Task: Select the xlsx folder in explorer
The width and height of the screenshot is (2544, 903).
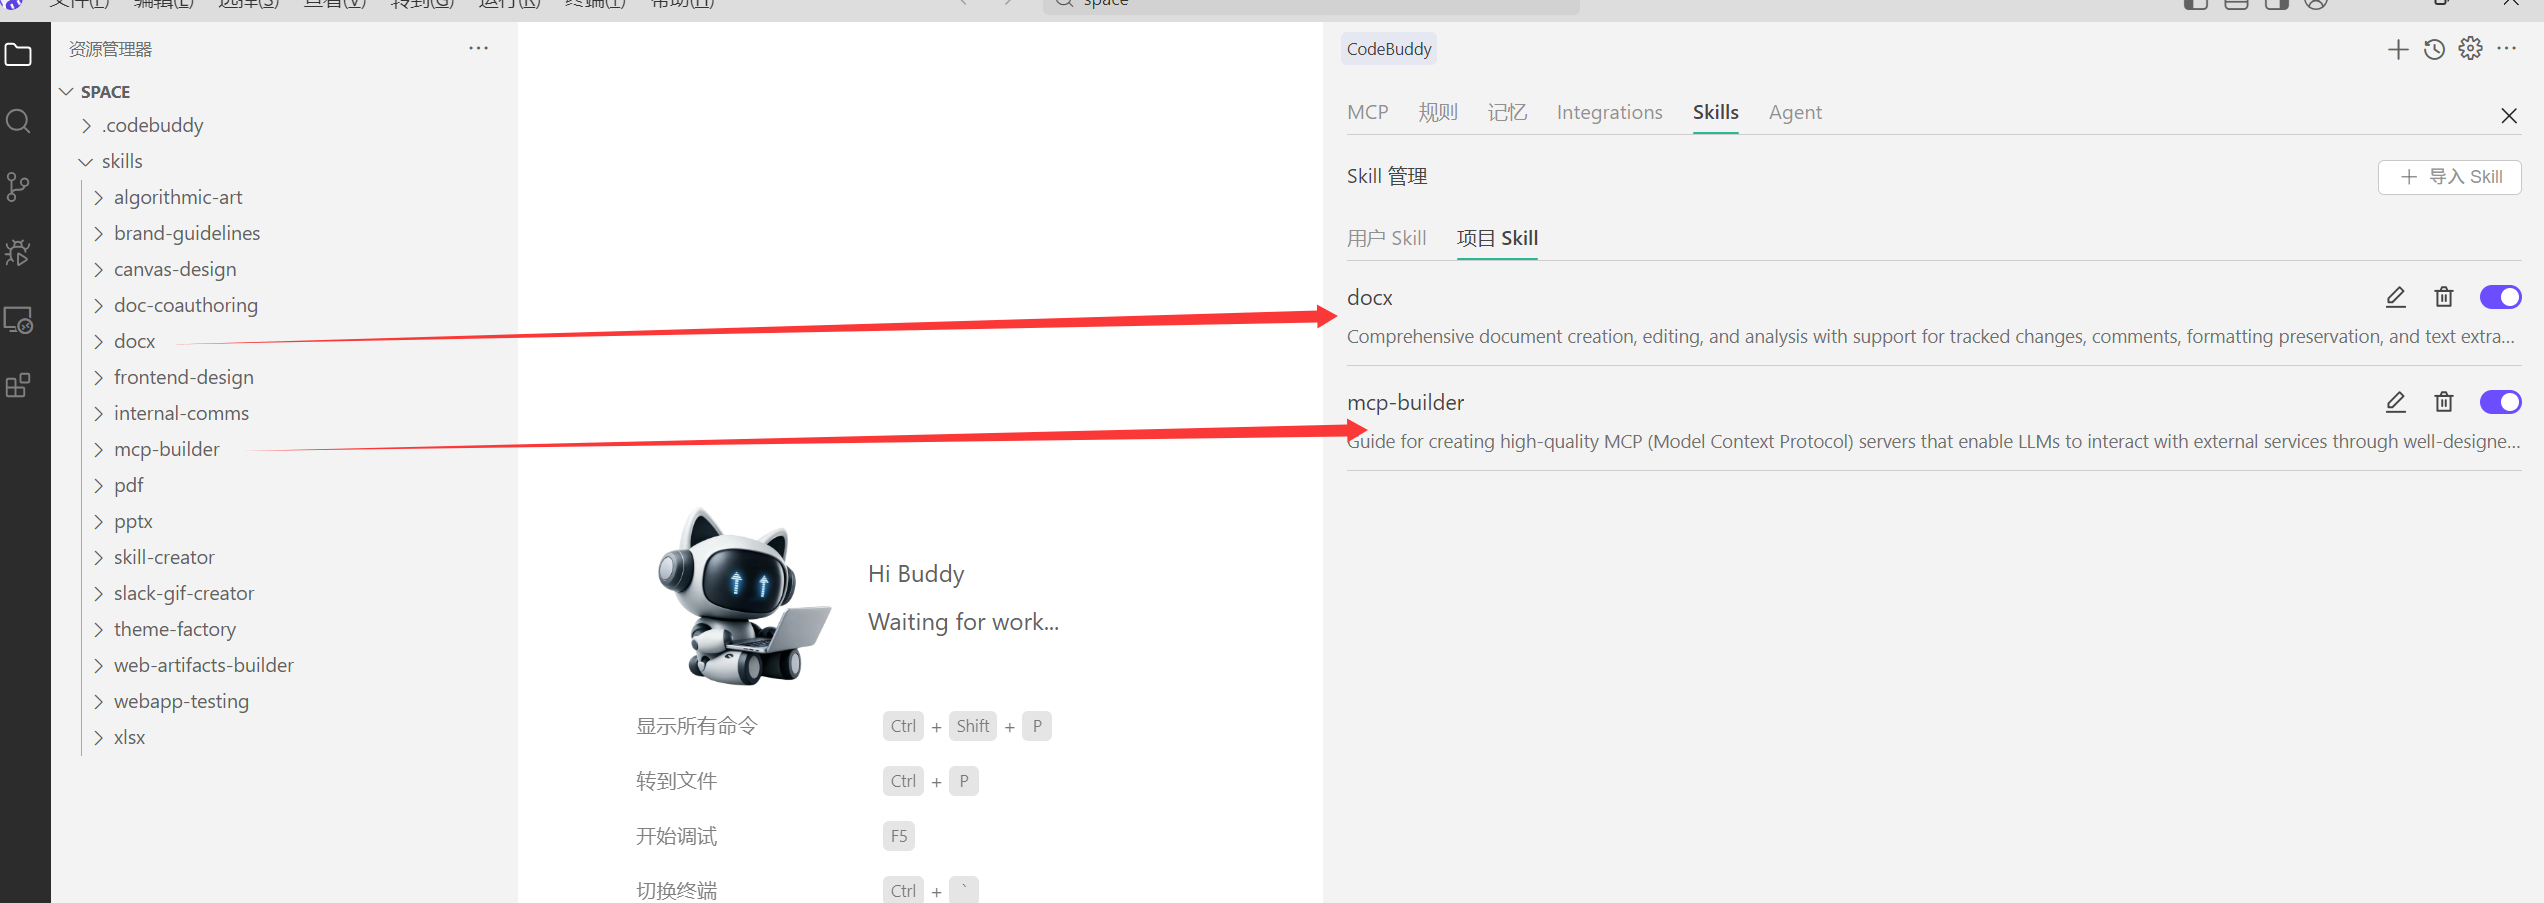Action: point(129,737)
